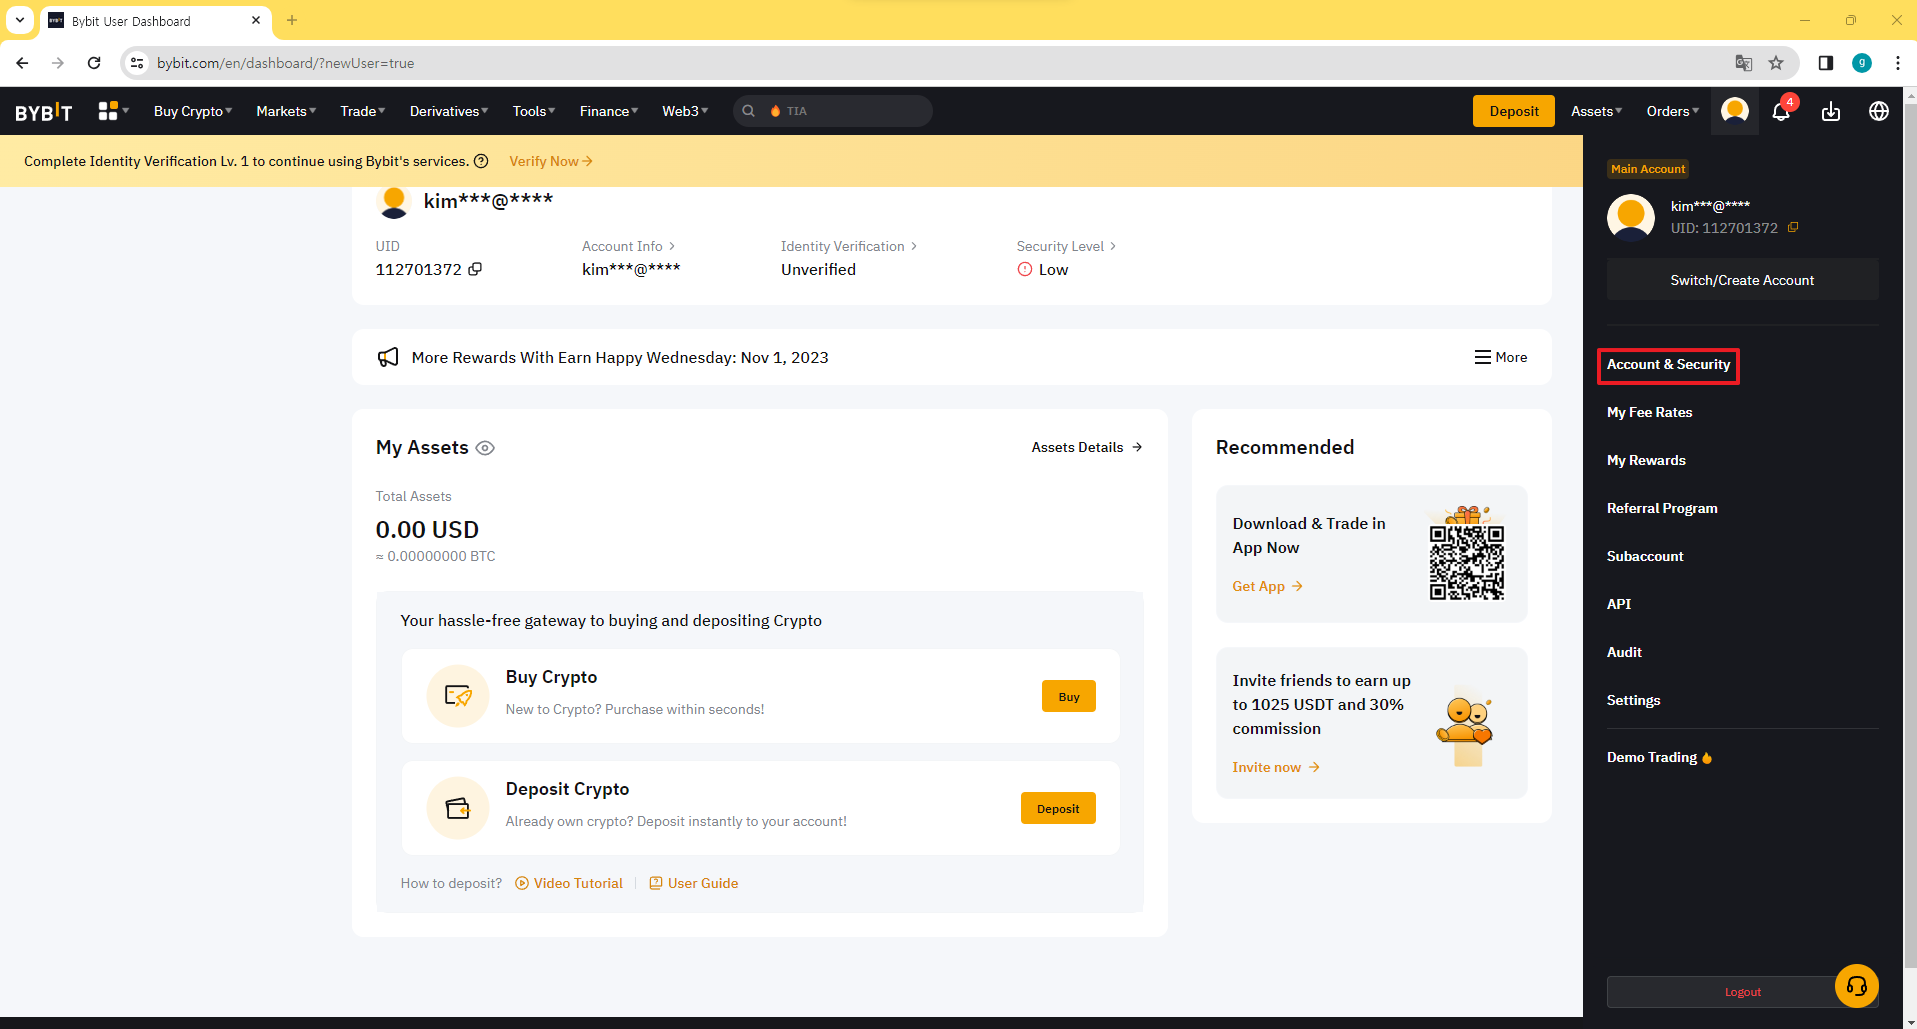The image size is (1917, 1029).
Task: Toggle asset balance visibility eye icon
Action: coord(485,448)
